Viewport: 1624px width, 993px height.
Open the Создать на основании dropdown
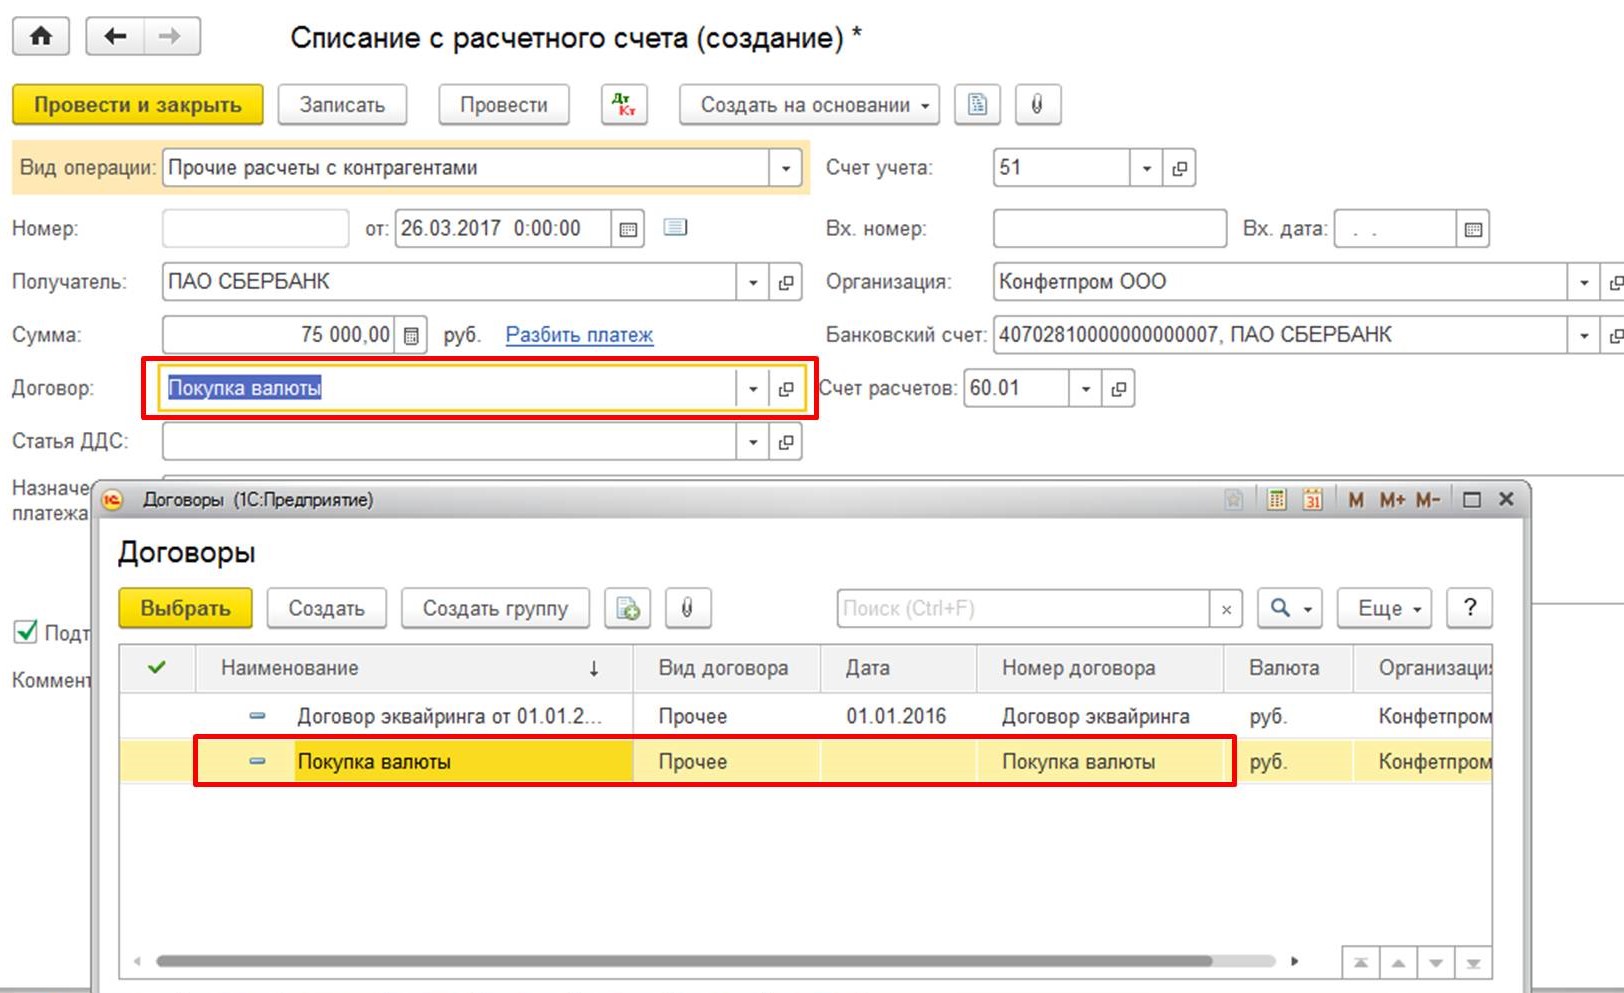coord(809,105)
